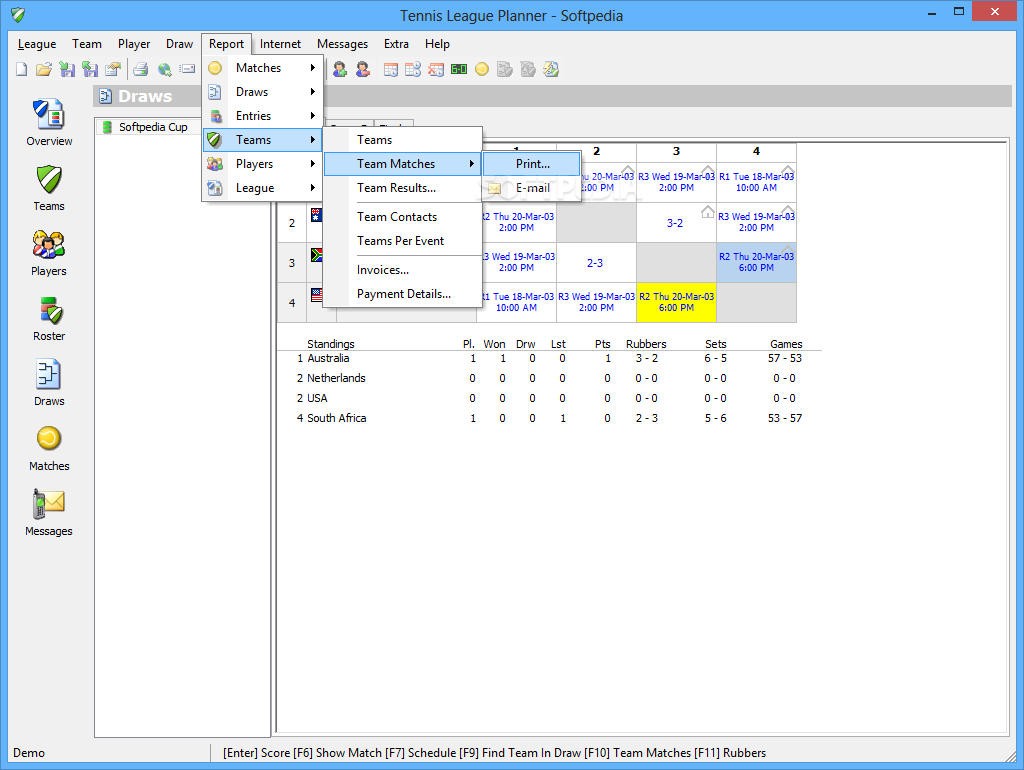Click the yellow highlighted R2 match cell
Viewport: 1024px width, 770px height.
click(x=676, y=302)
